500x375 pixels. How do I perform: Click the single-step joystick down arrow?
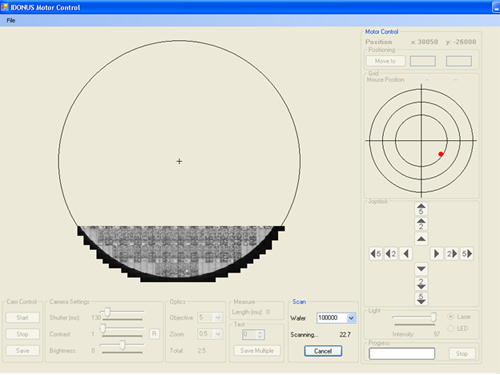point(421,269)
